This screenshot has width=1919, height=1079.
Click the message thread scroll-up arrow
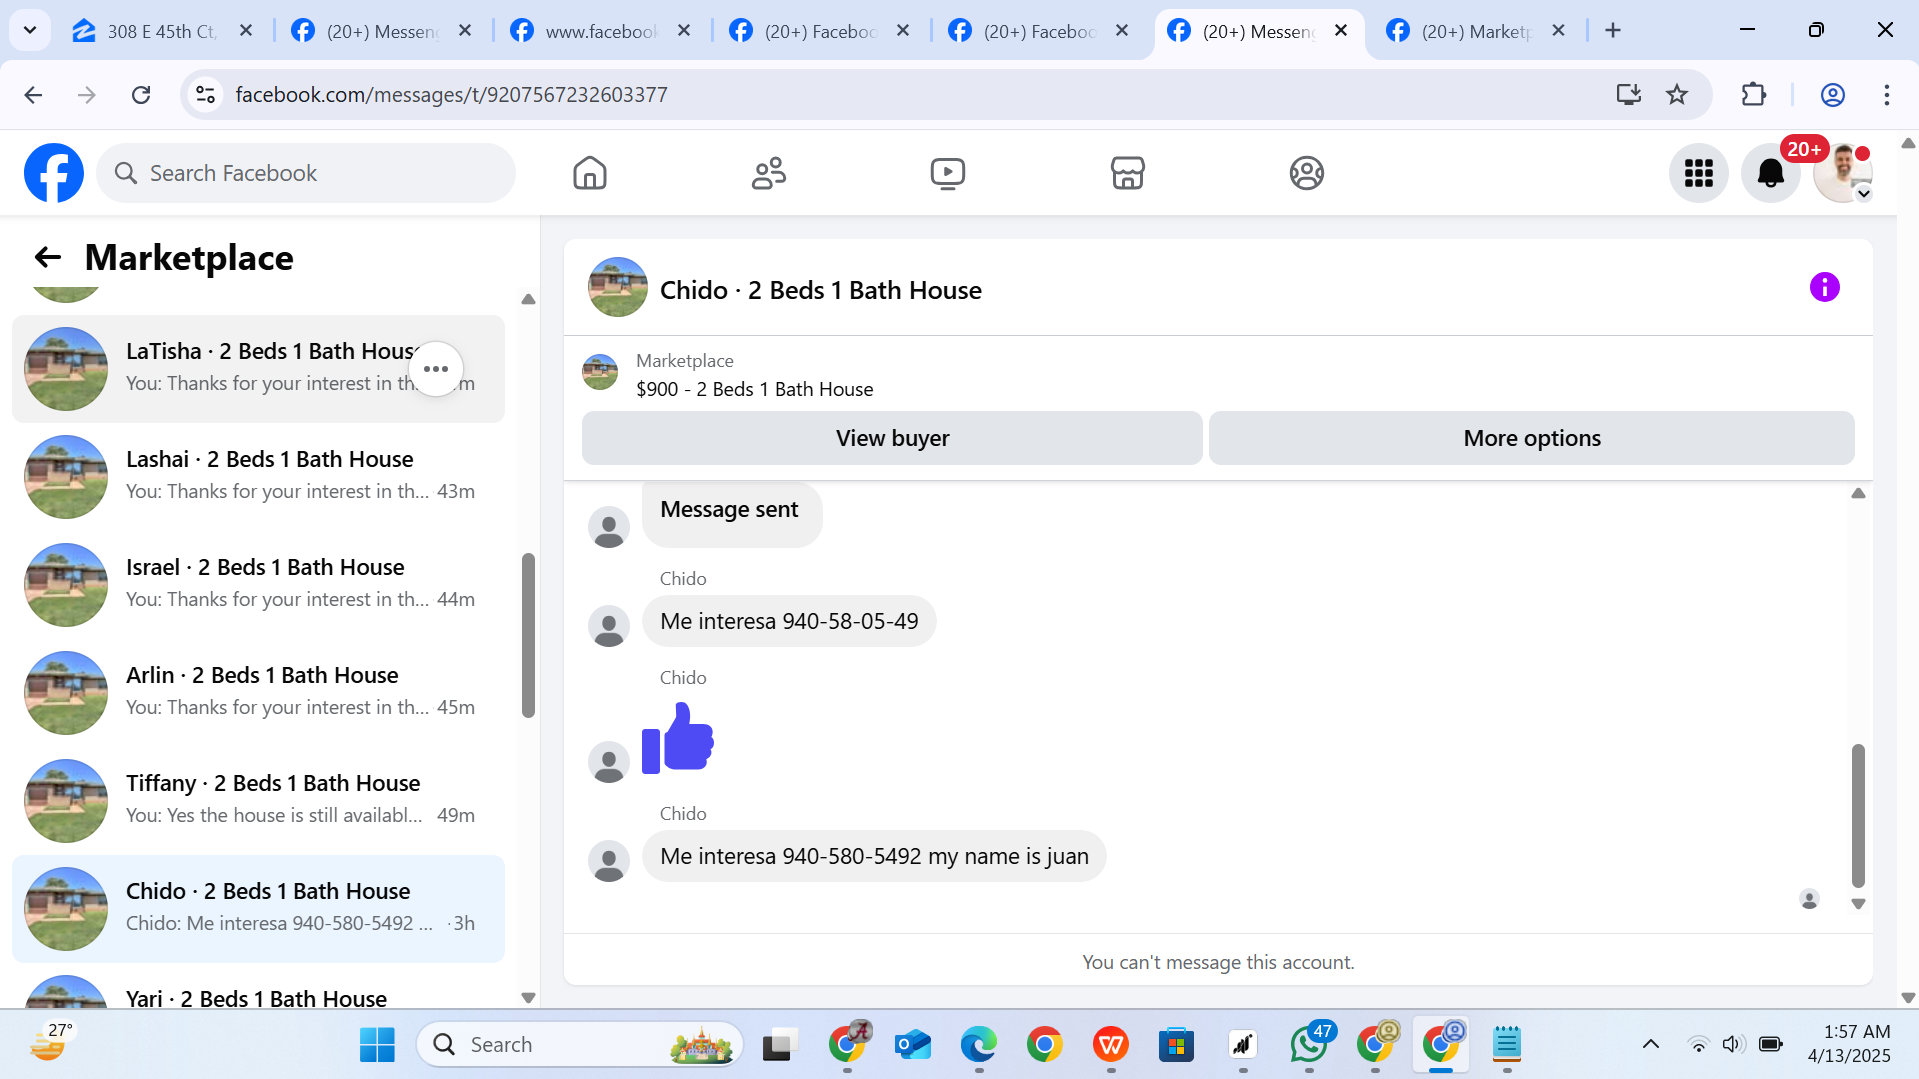[x=1858, y=493]
